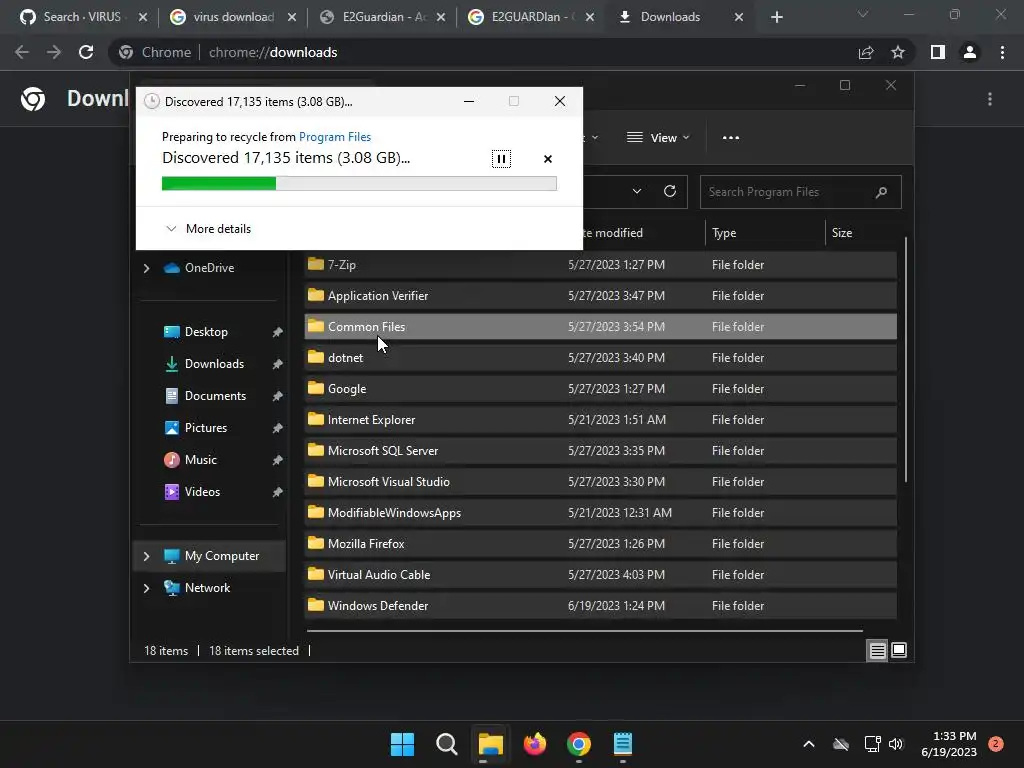Switch to virus download tab
The height and width of the screenshot is (768, 1024).
point(232,17)
